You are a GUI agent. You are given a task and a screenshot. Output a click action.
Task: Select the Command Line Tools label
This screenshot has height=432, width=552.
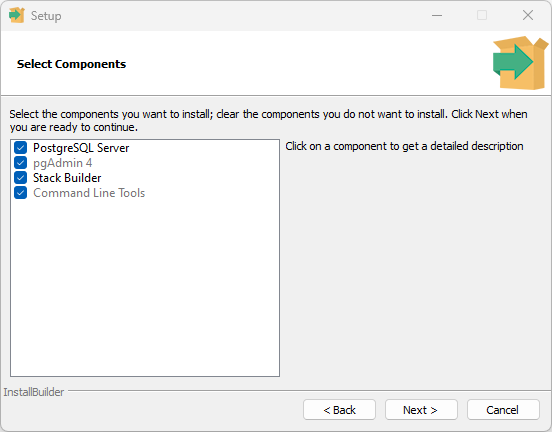(89, 193)
